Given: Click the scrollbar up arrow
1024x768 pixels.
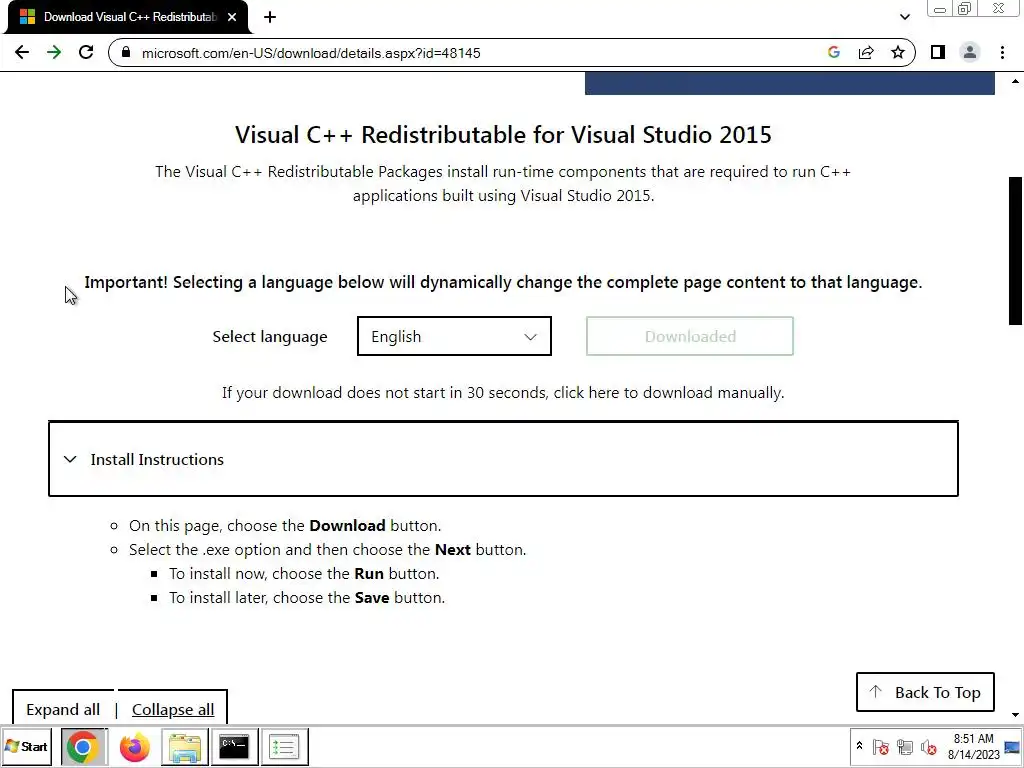Looking at the screenshot, I should click(x=1015, y=81).
